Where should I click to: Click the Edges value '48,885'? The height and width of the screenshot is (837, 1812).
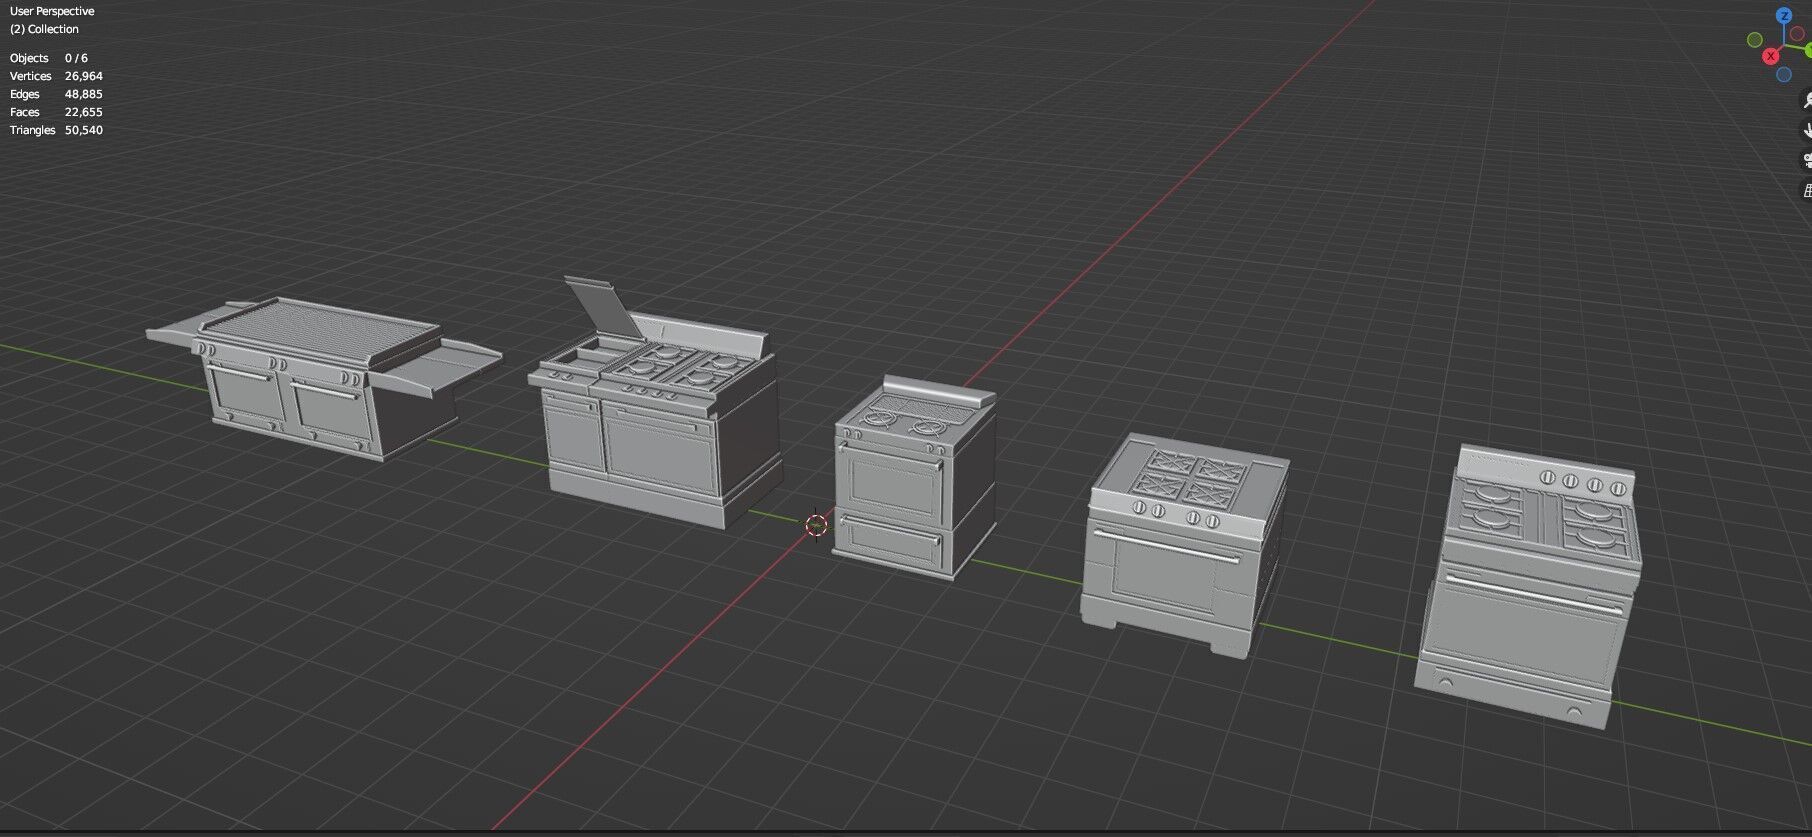tap(83, 94)
